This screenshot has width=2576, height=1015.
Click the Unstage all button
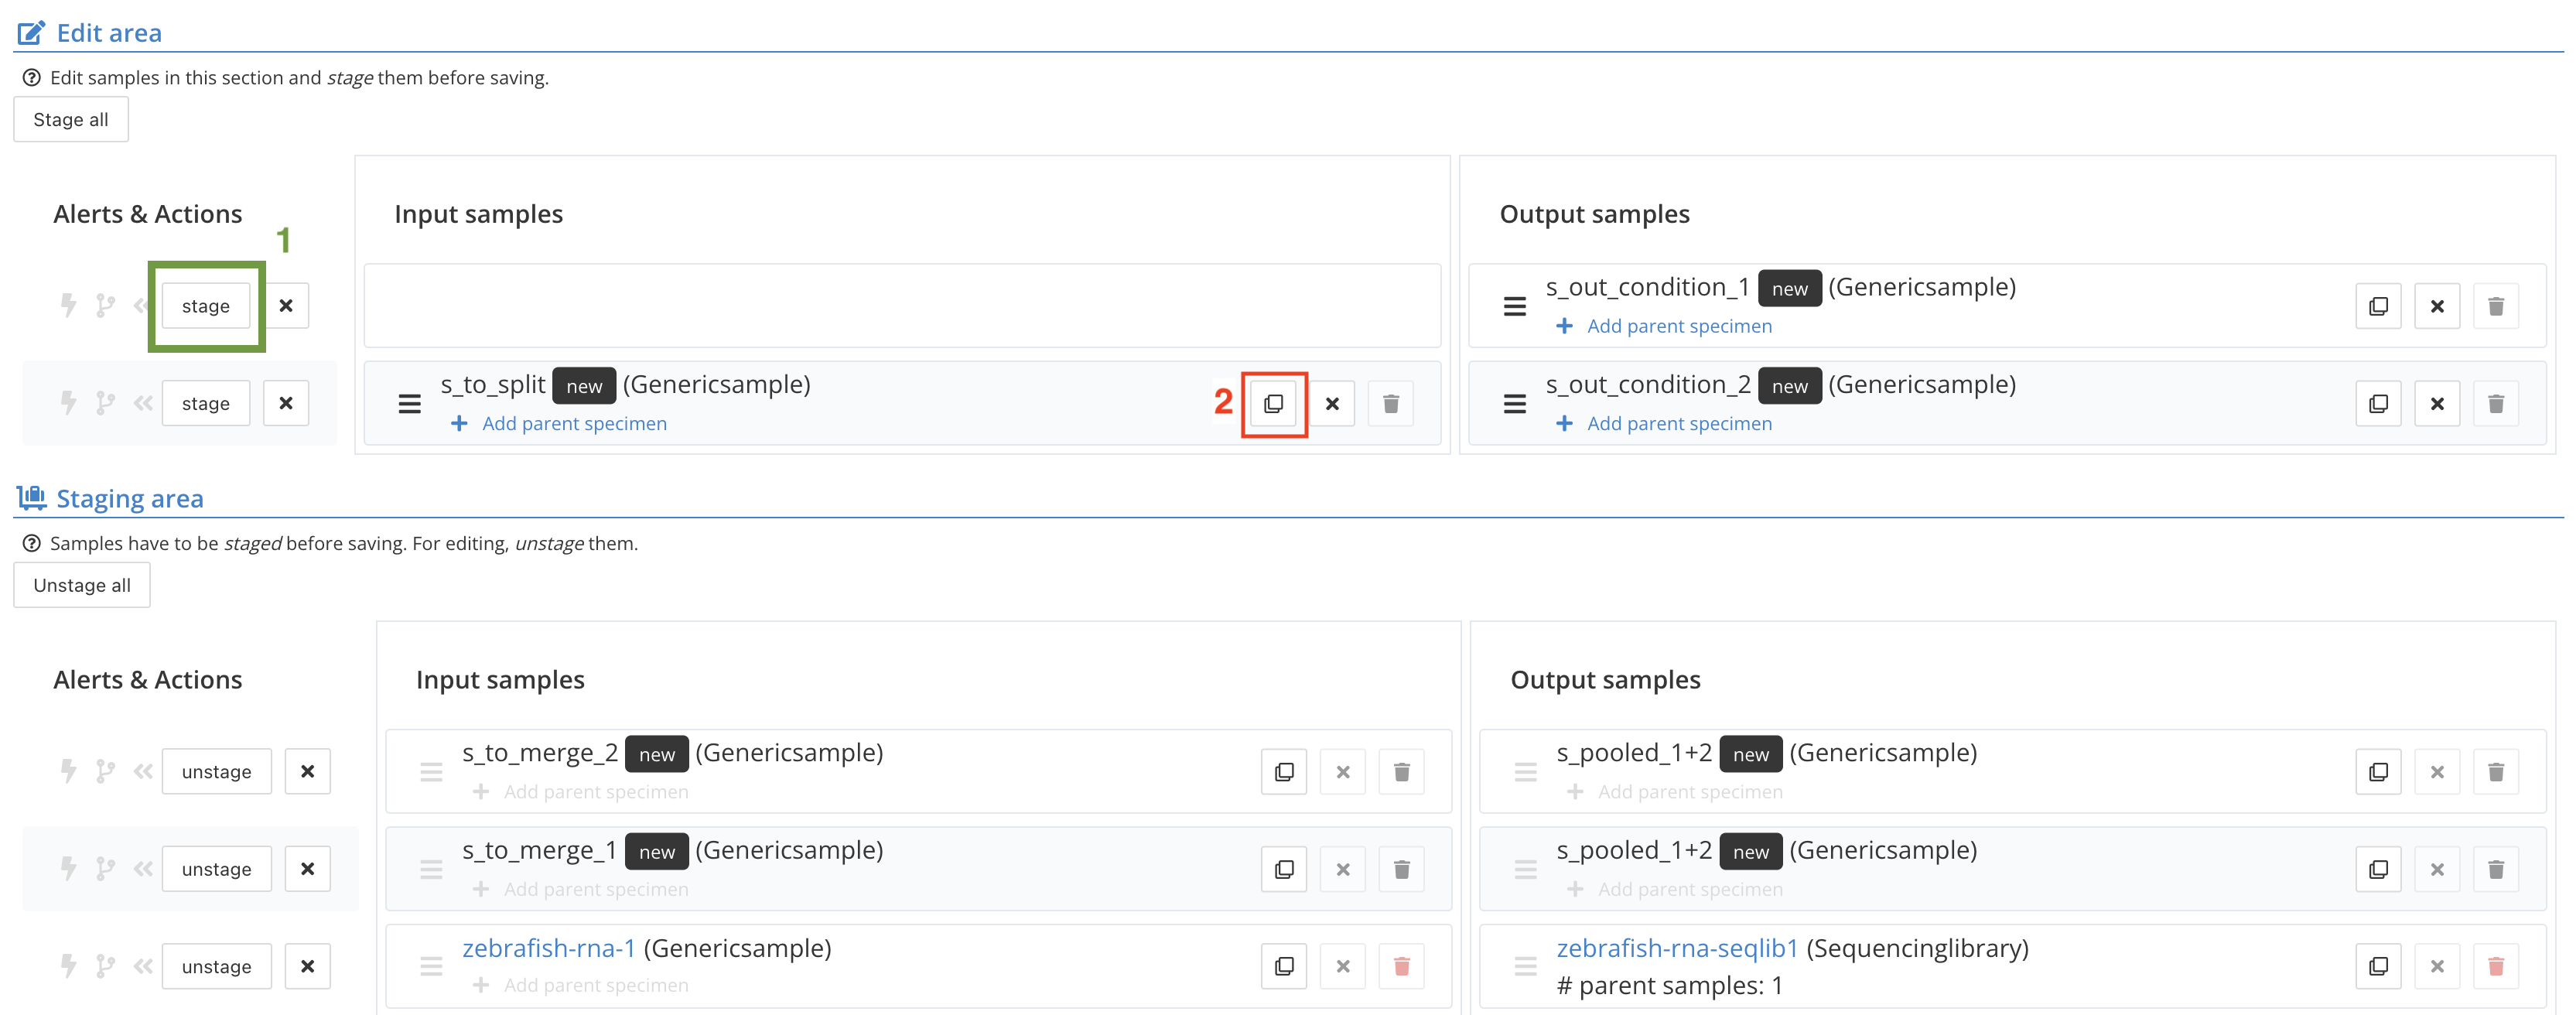point(82,586)
